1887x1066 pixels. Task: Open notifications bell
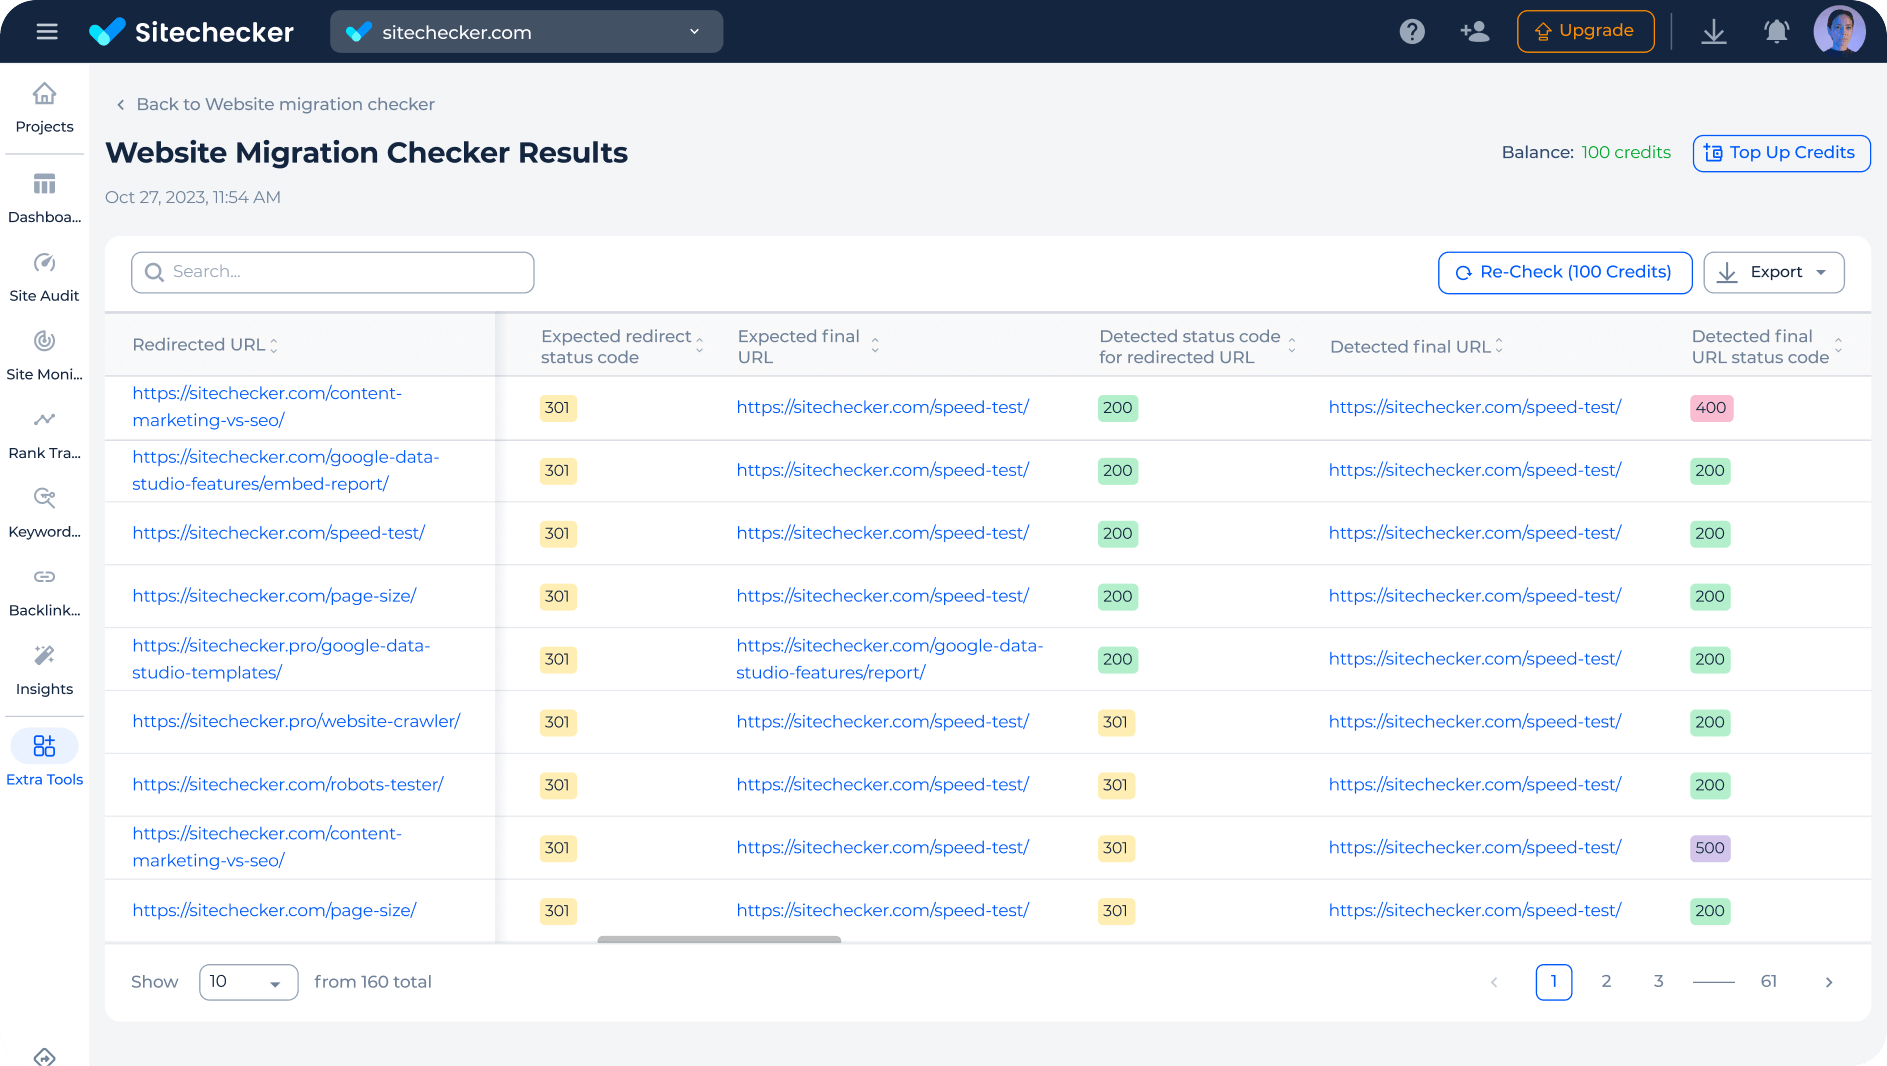(1776, 32)
